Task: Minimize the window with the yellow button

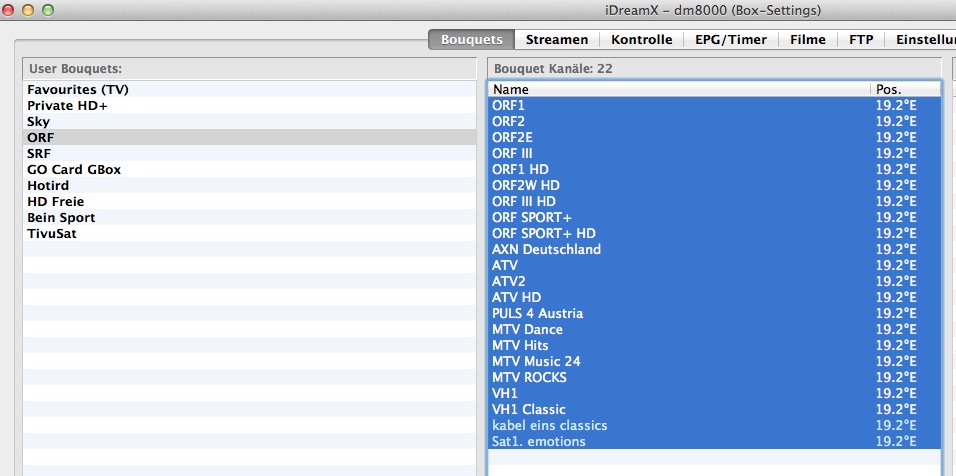Action: [28, 10]
